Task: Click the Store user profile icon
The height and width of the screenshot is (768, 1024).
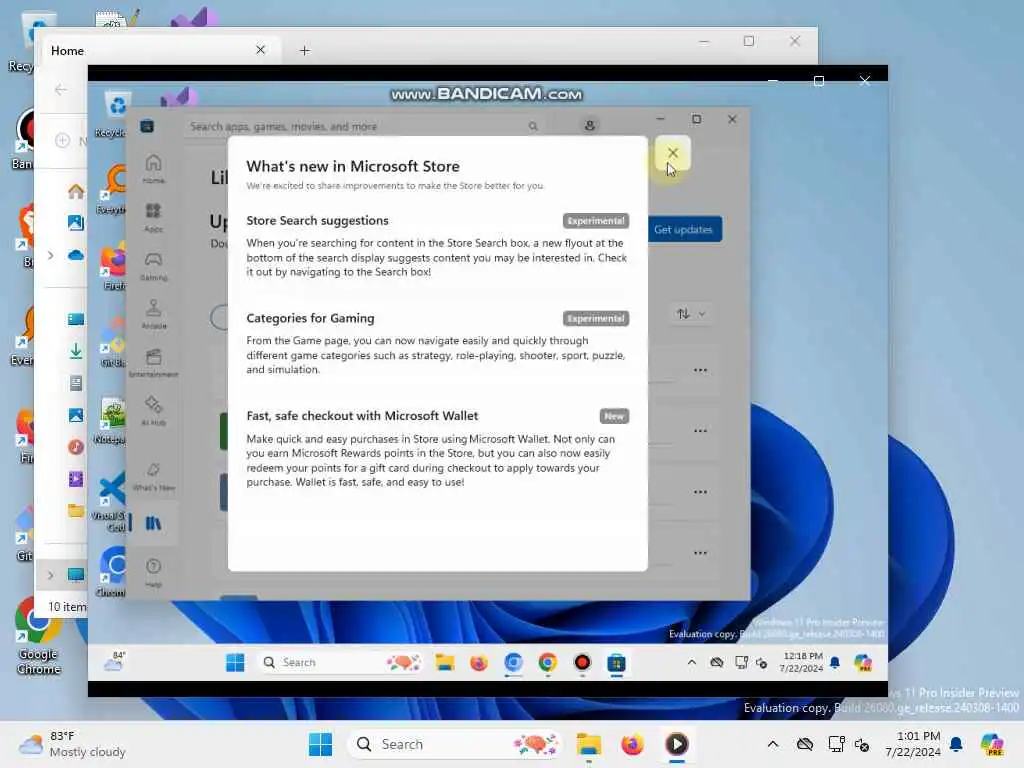Action: [590, 125]
